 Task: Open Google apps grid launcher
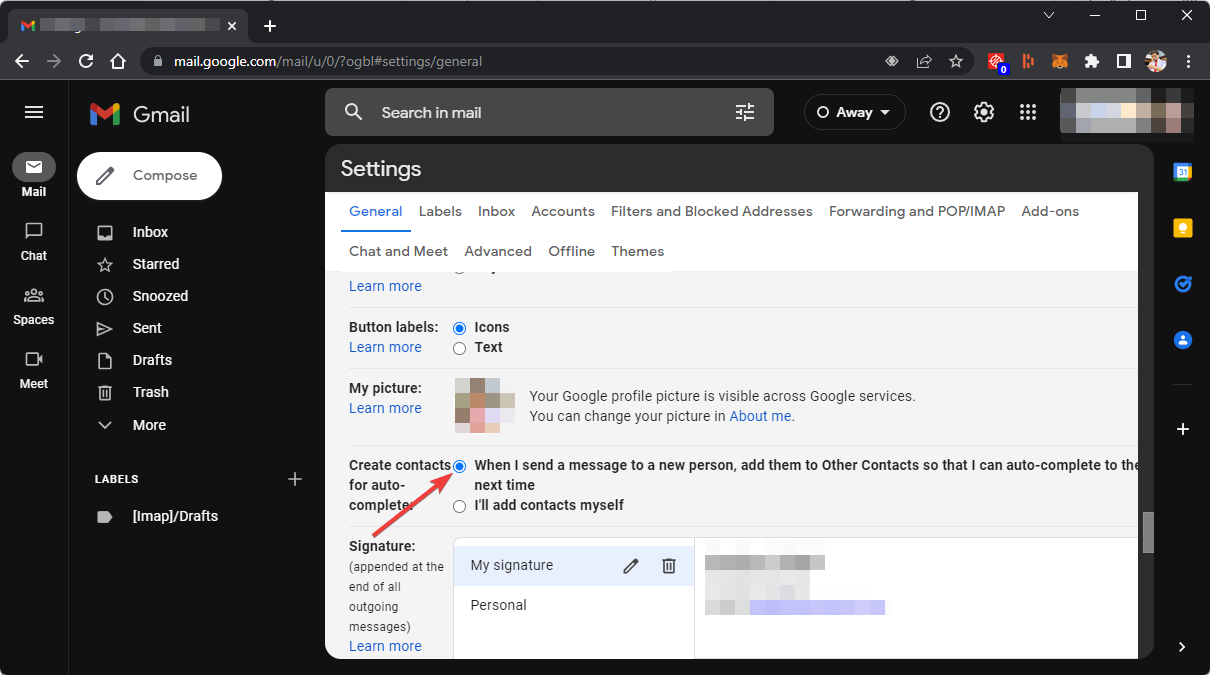click(1028, 113)
